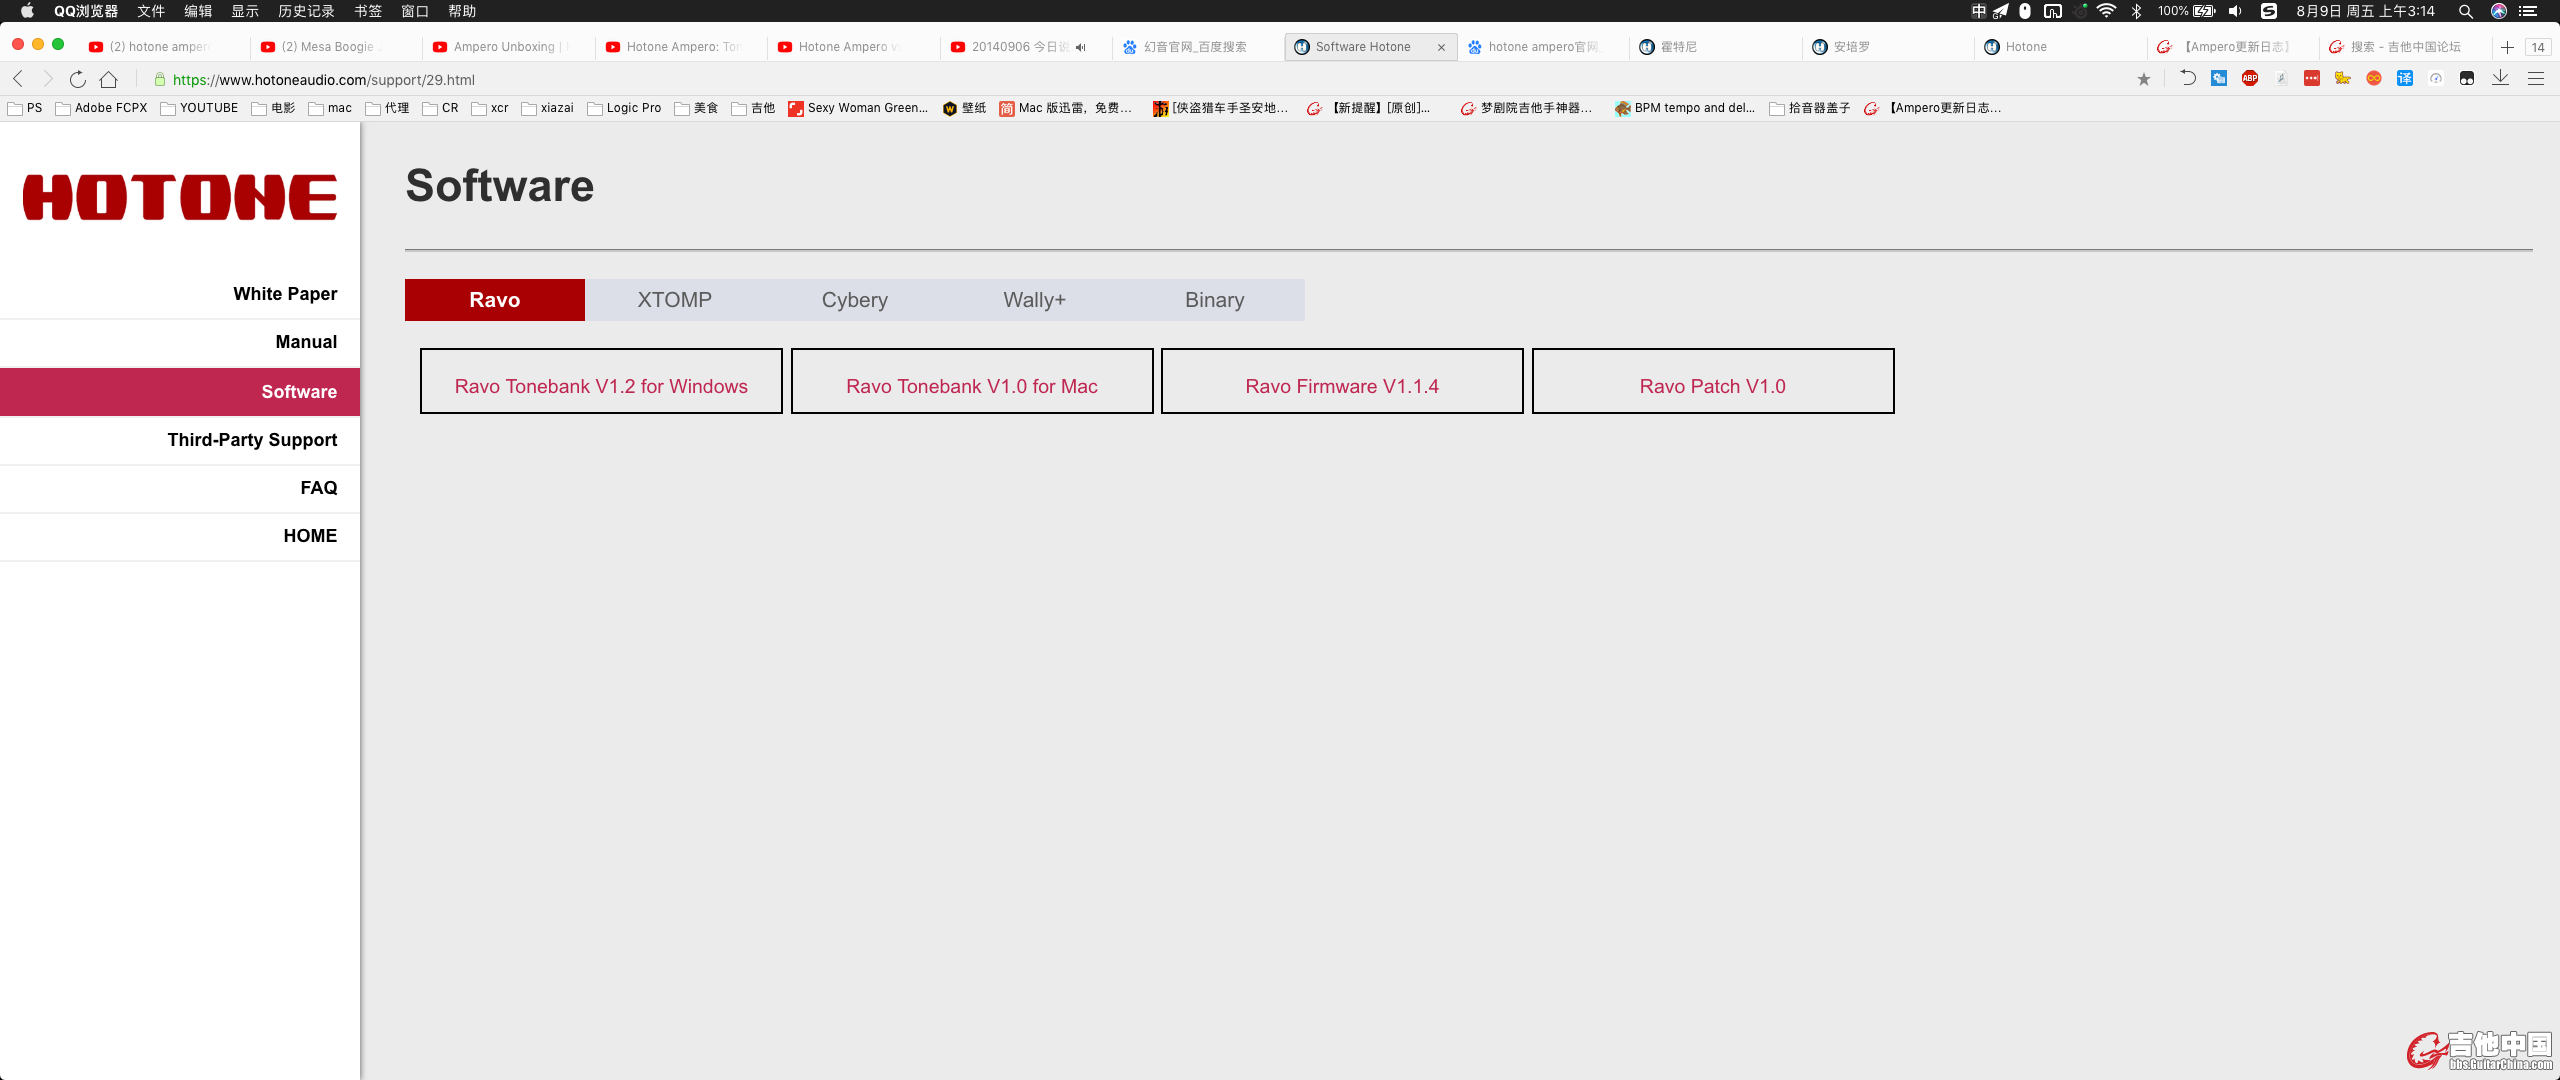Viewport: 2560px width, 1080px height.
Task: Bookmark this page with the star icon
Action: (2144, 79)
